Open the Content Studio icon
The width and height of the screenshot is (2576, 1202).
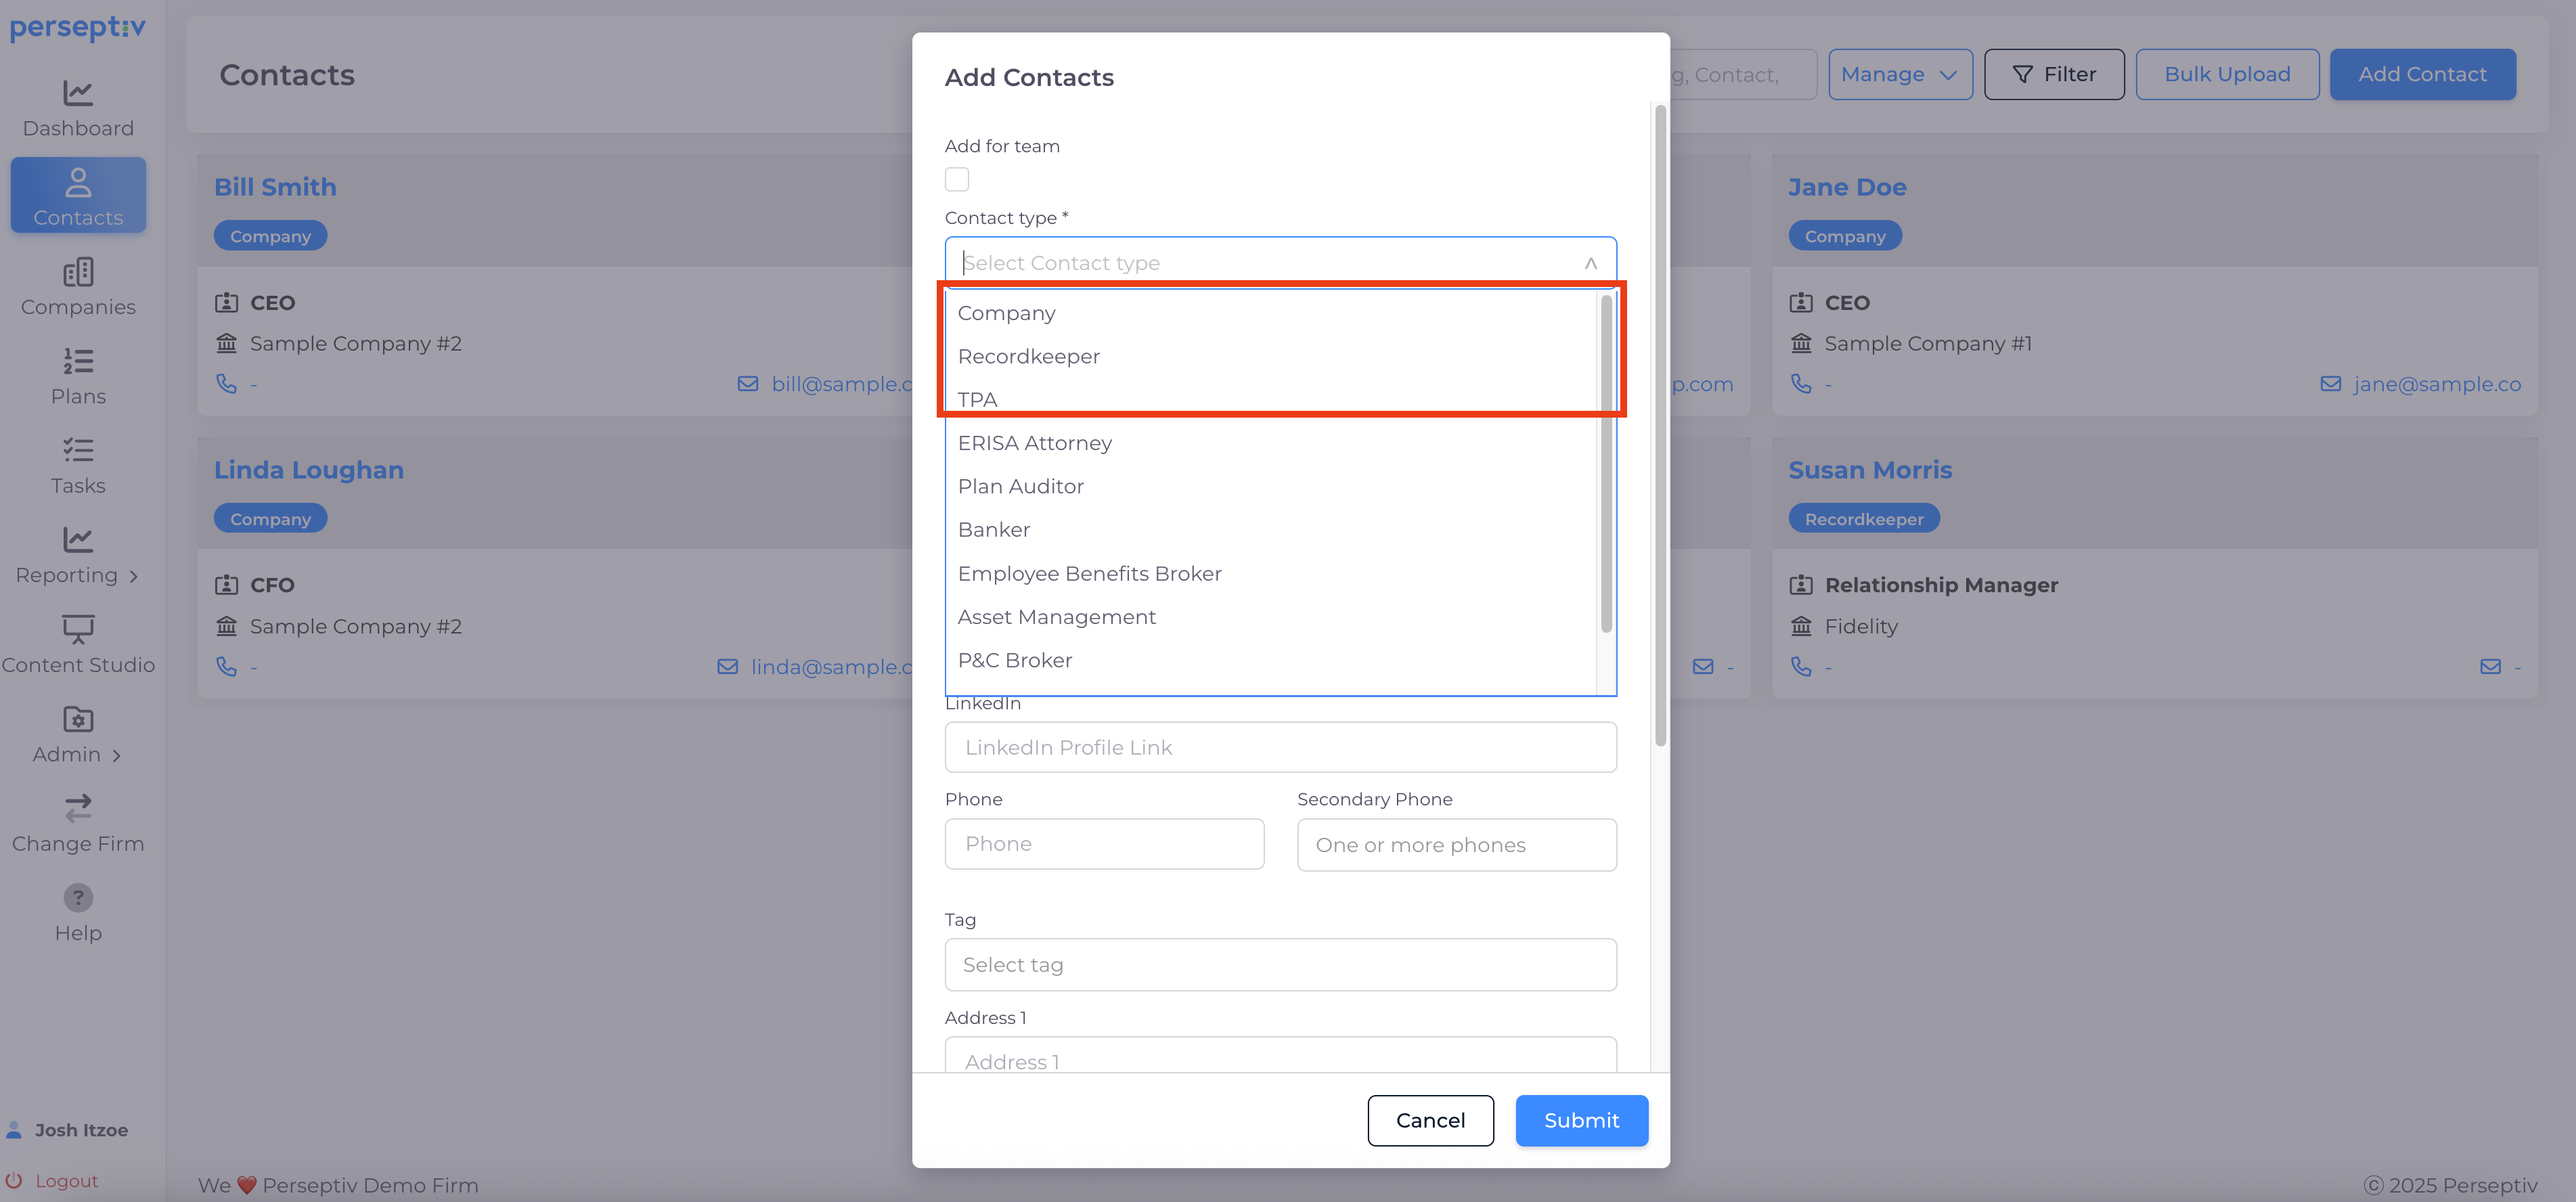[x=78, y=629]
